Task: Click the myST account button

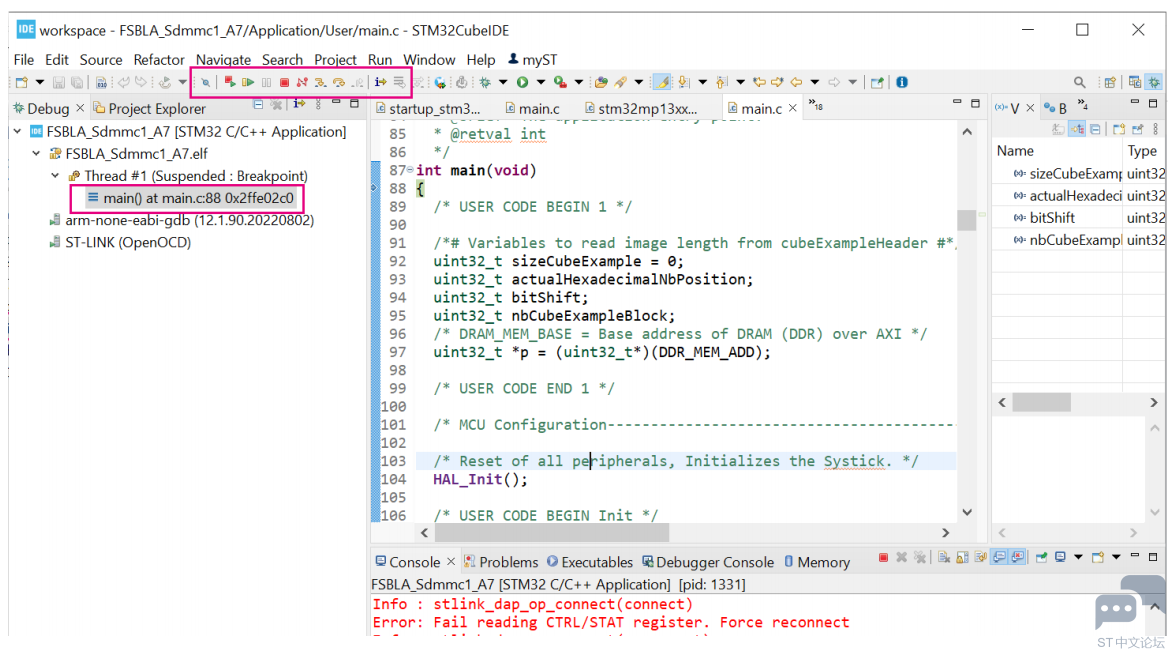Action: point(532,60)
